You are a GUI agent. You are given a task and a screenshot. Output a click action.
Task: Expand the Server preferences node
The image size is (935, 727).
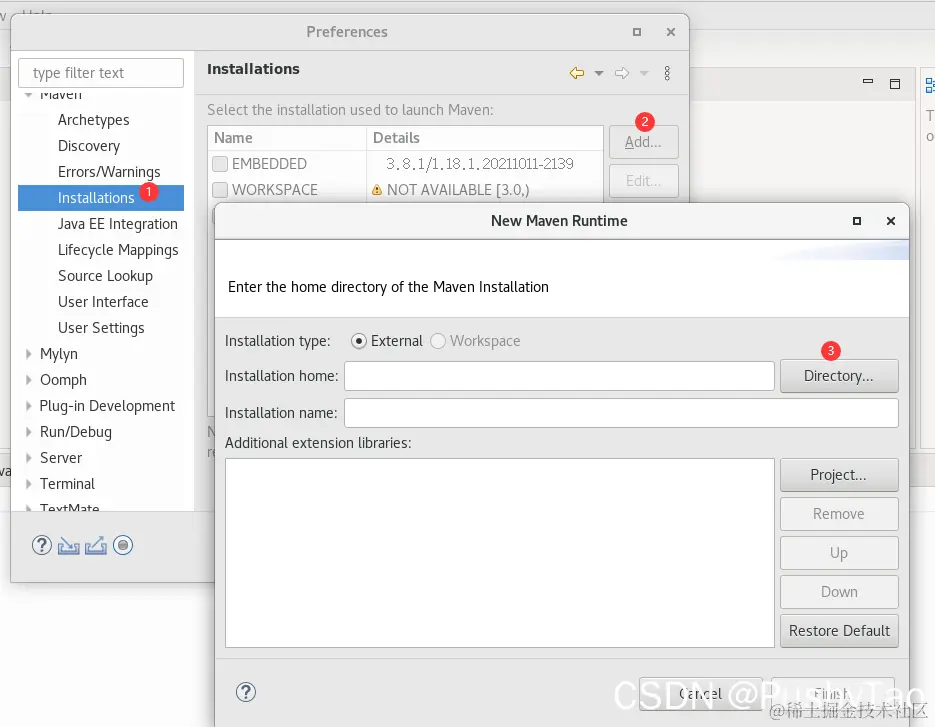click(29, 458)
